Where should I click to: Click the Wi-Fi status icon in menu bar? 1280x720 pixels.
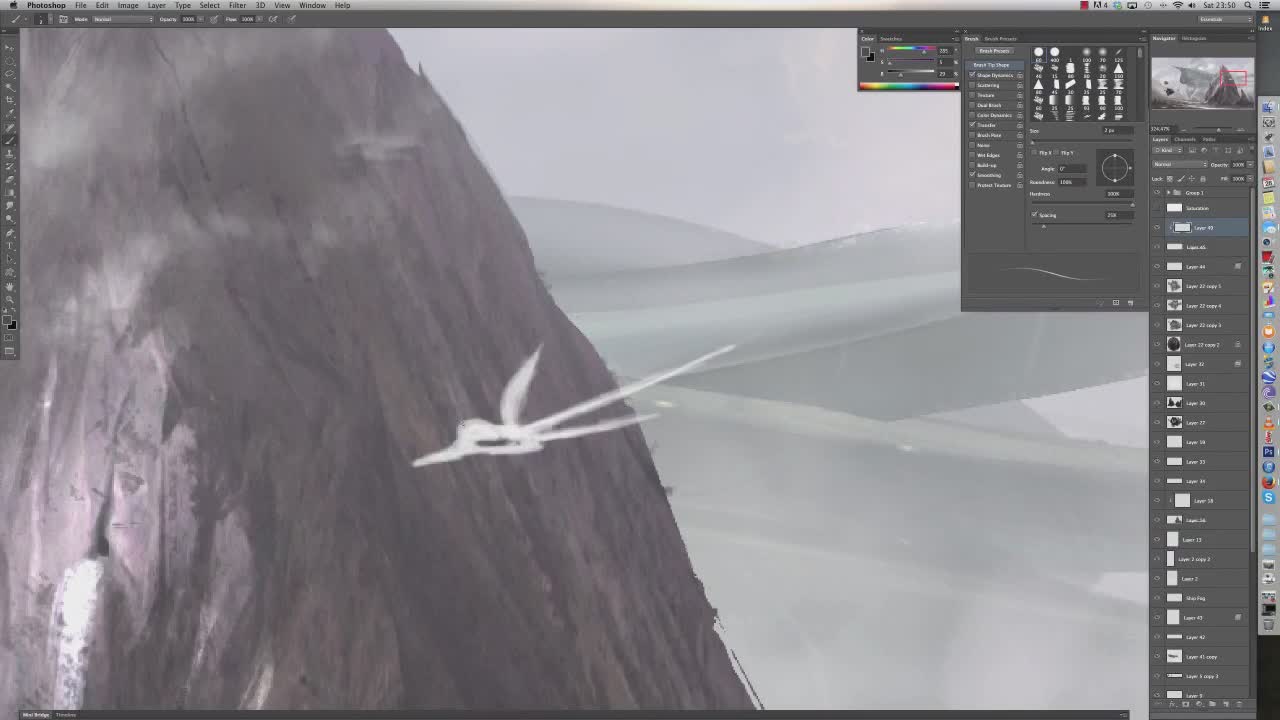[x=1177, y=5]
